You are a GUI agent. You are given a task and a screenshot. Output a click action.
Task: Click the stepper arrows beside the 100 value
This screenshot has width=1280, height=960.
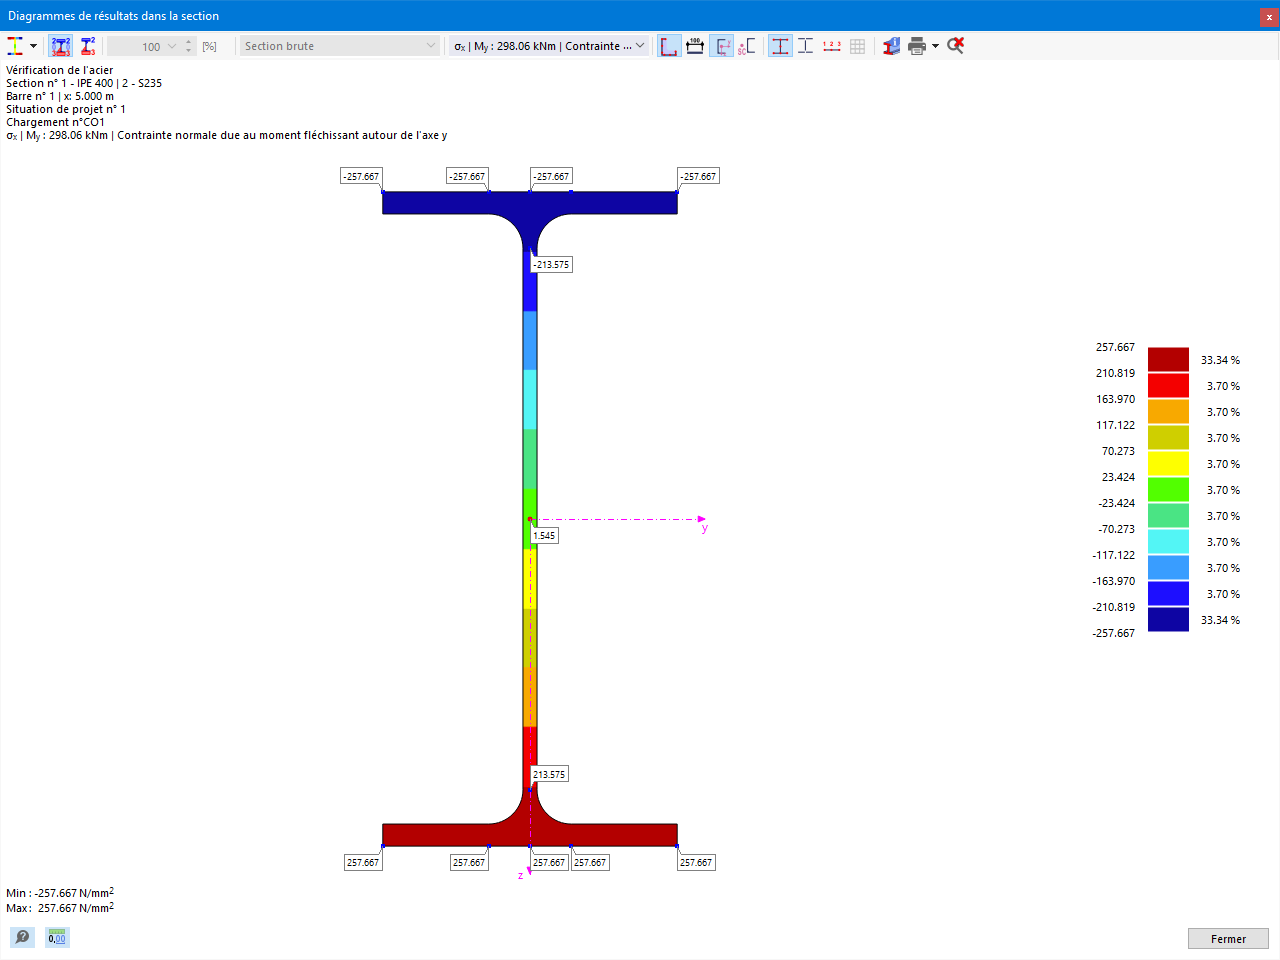[x=189, y=46]
